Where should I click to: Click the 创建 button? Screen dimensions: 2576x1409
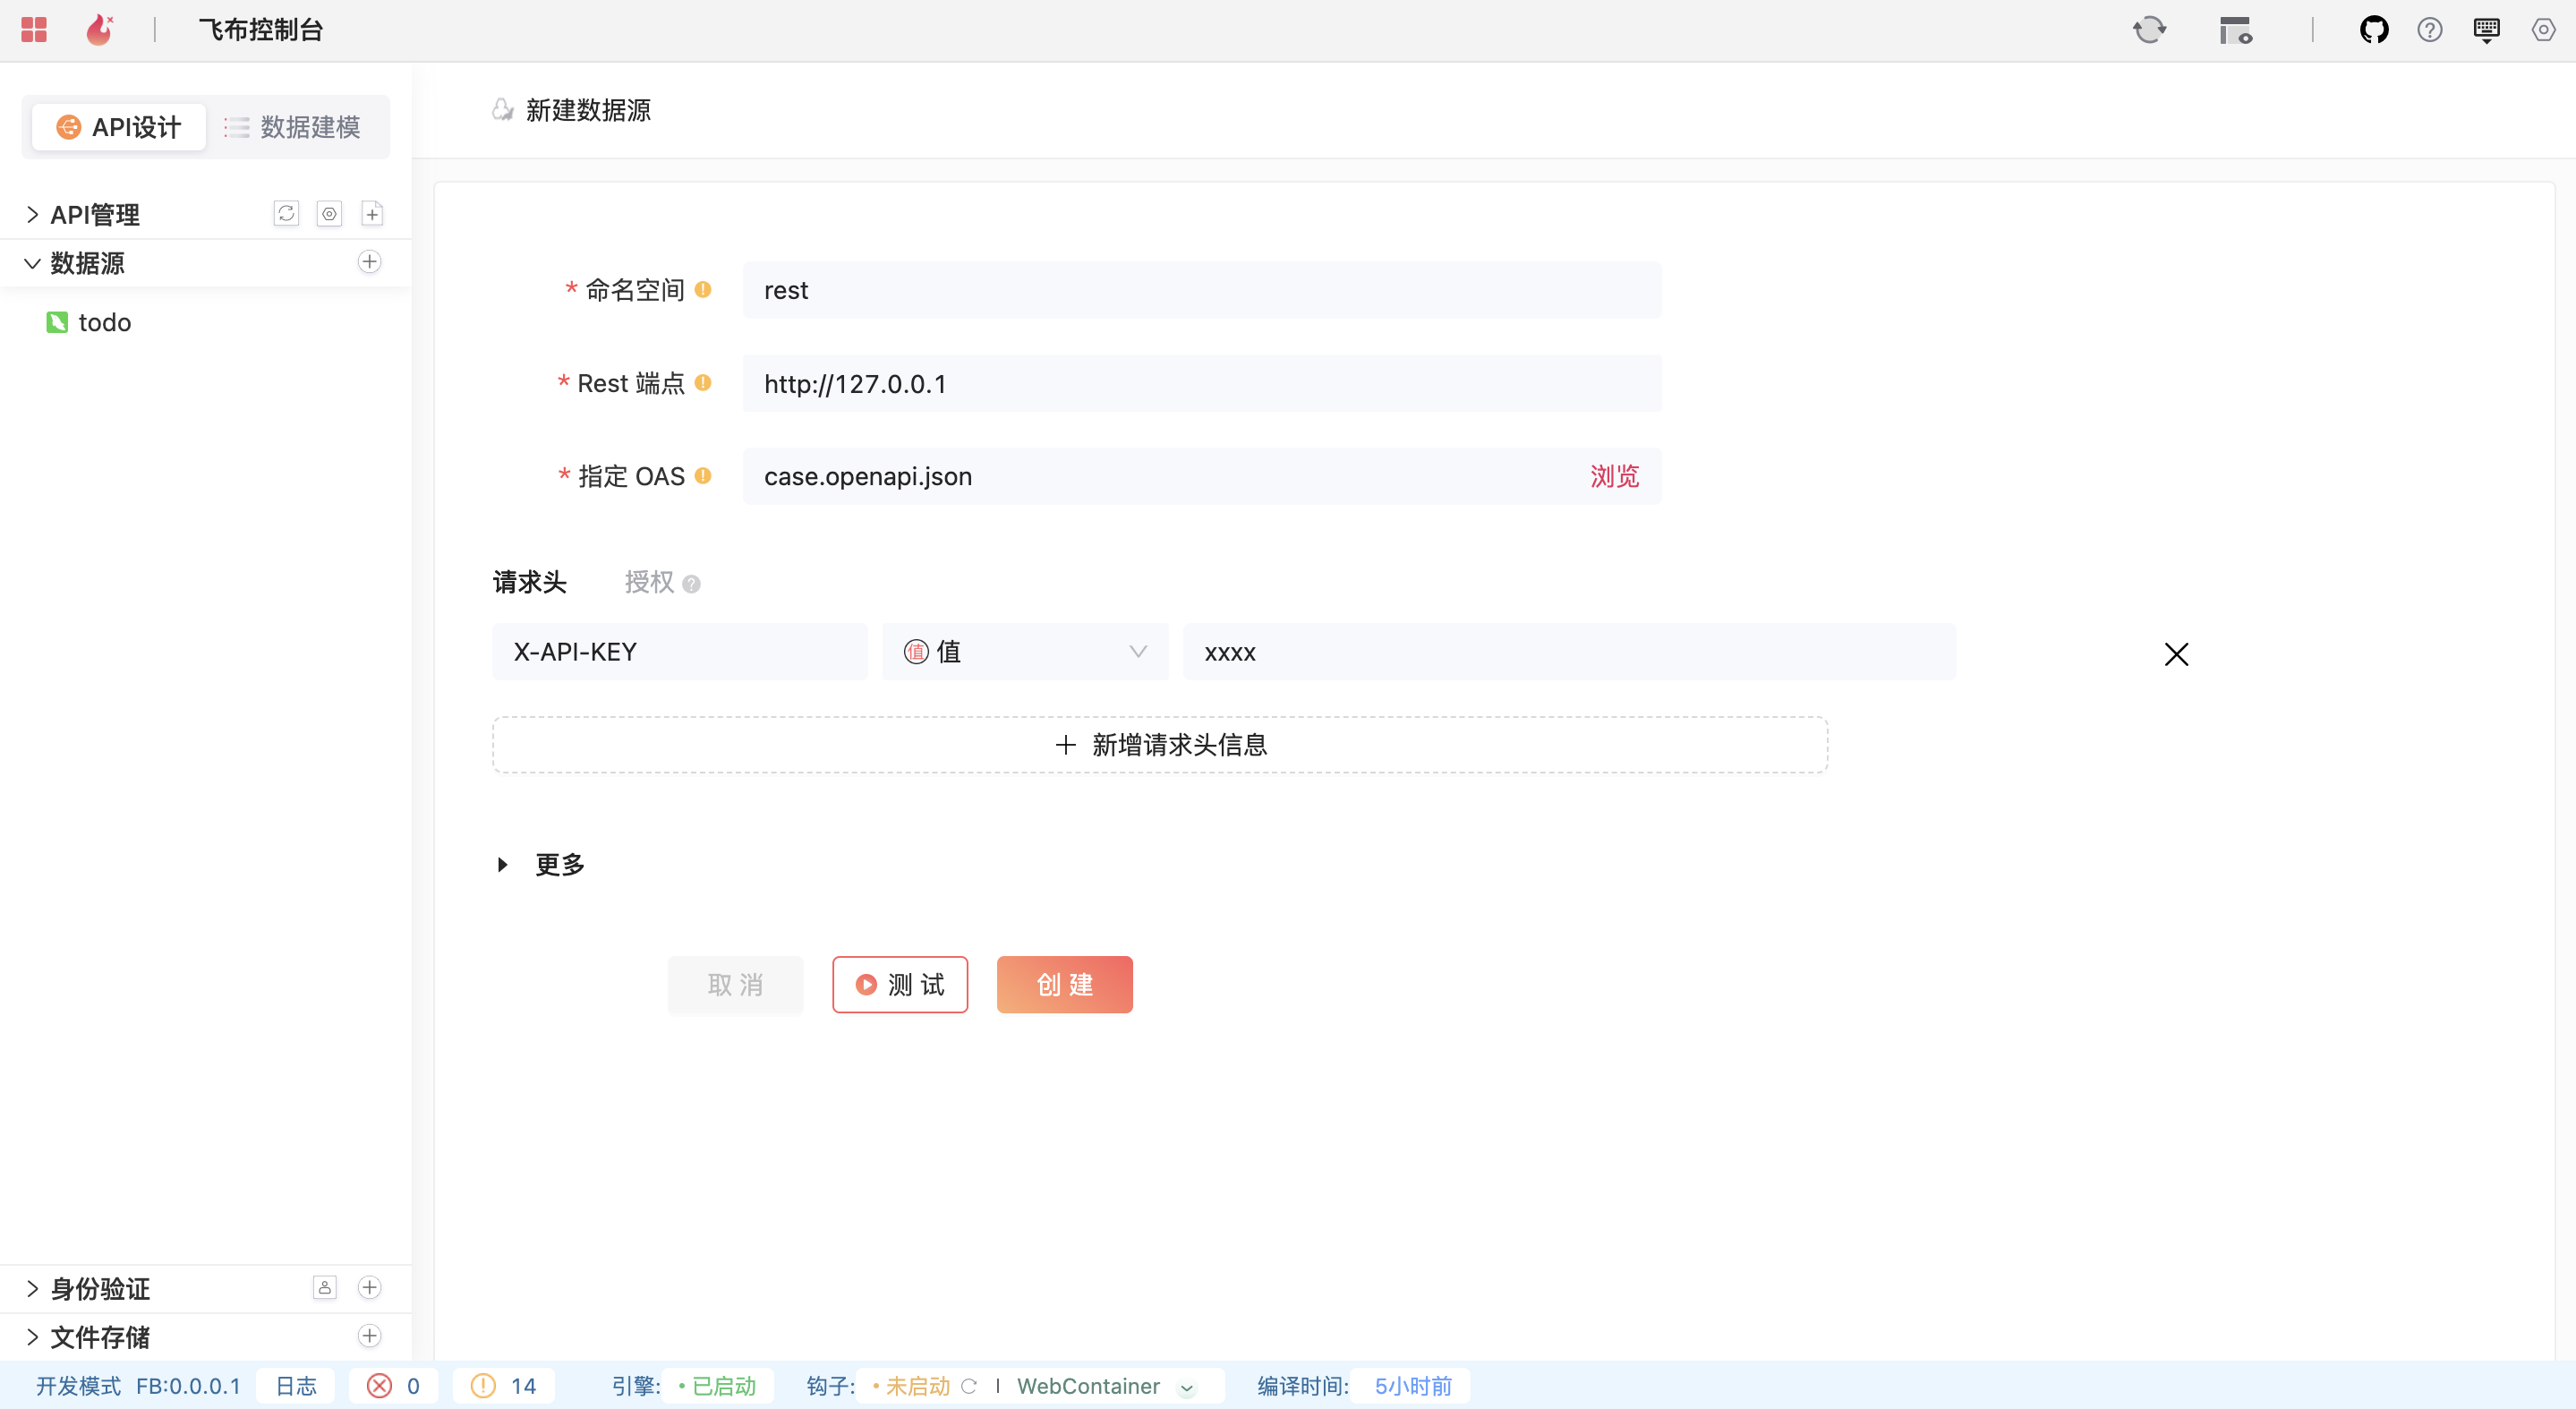1064,985
